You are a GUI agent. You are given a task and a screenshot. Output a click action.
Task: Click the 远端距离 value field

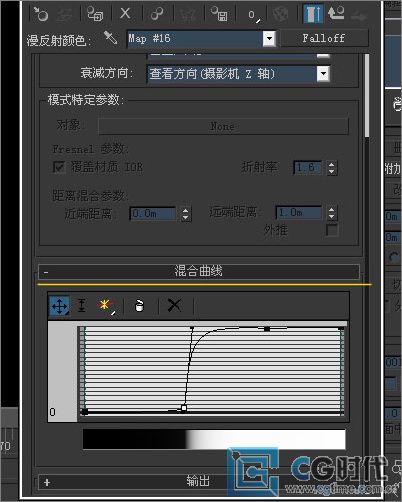coord(299,212)
